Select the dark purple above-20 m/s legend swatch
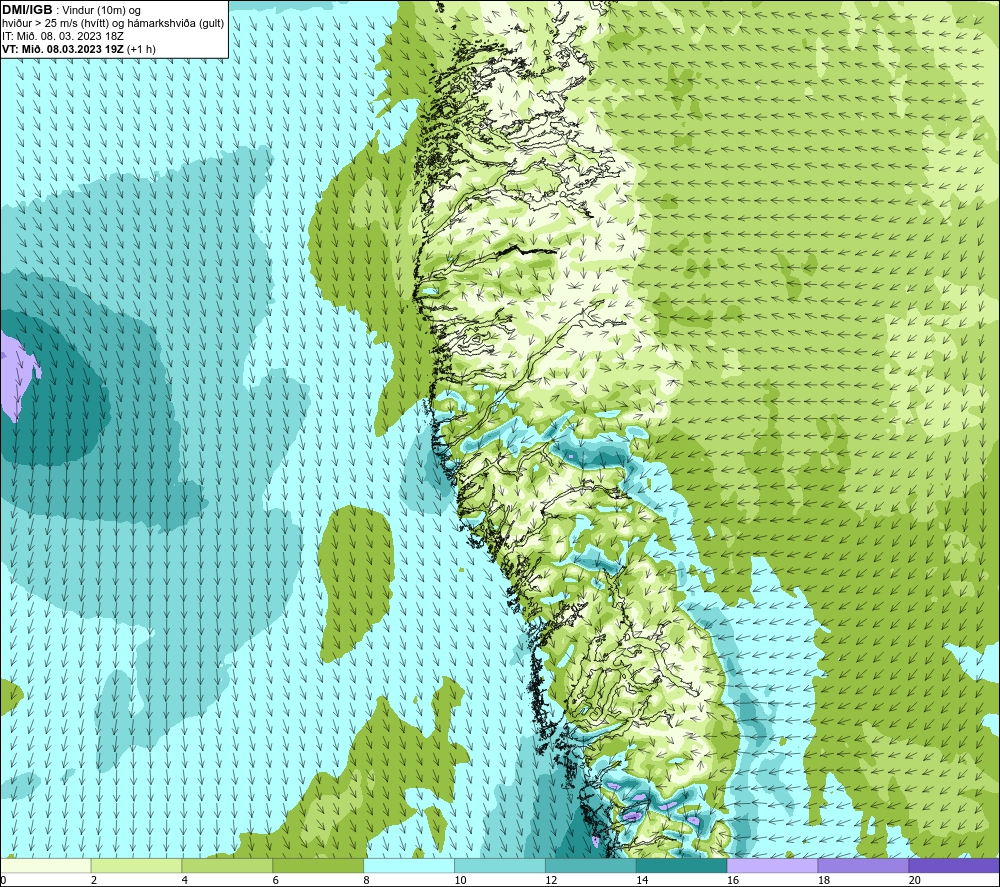This screenshot has width=1000, height=887. (954, 865)
